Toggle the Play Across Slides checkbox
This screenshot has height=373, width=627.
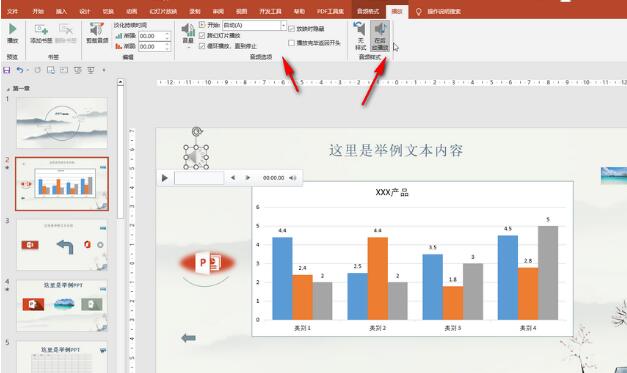point(202,36)
